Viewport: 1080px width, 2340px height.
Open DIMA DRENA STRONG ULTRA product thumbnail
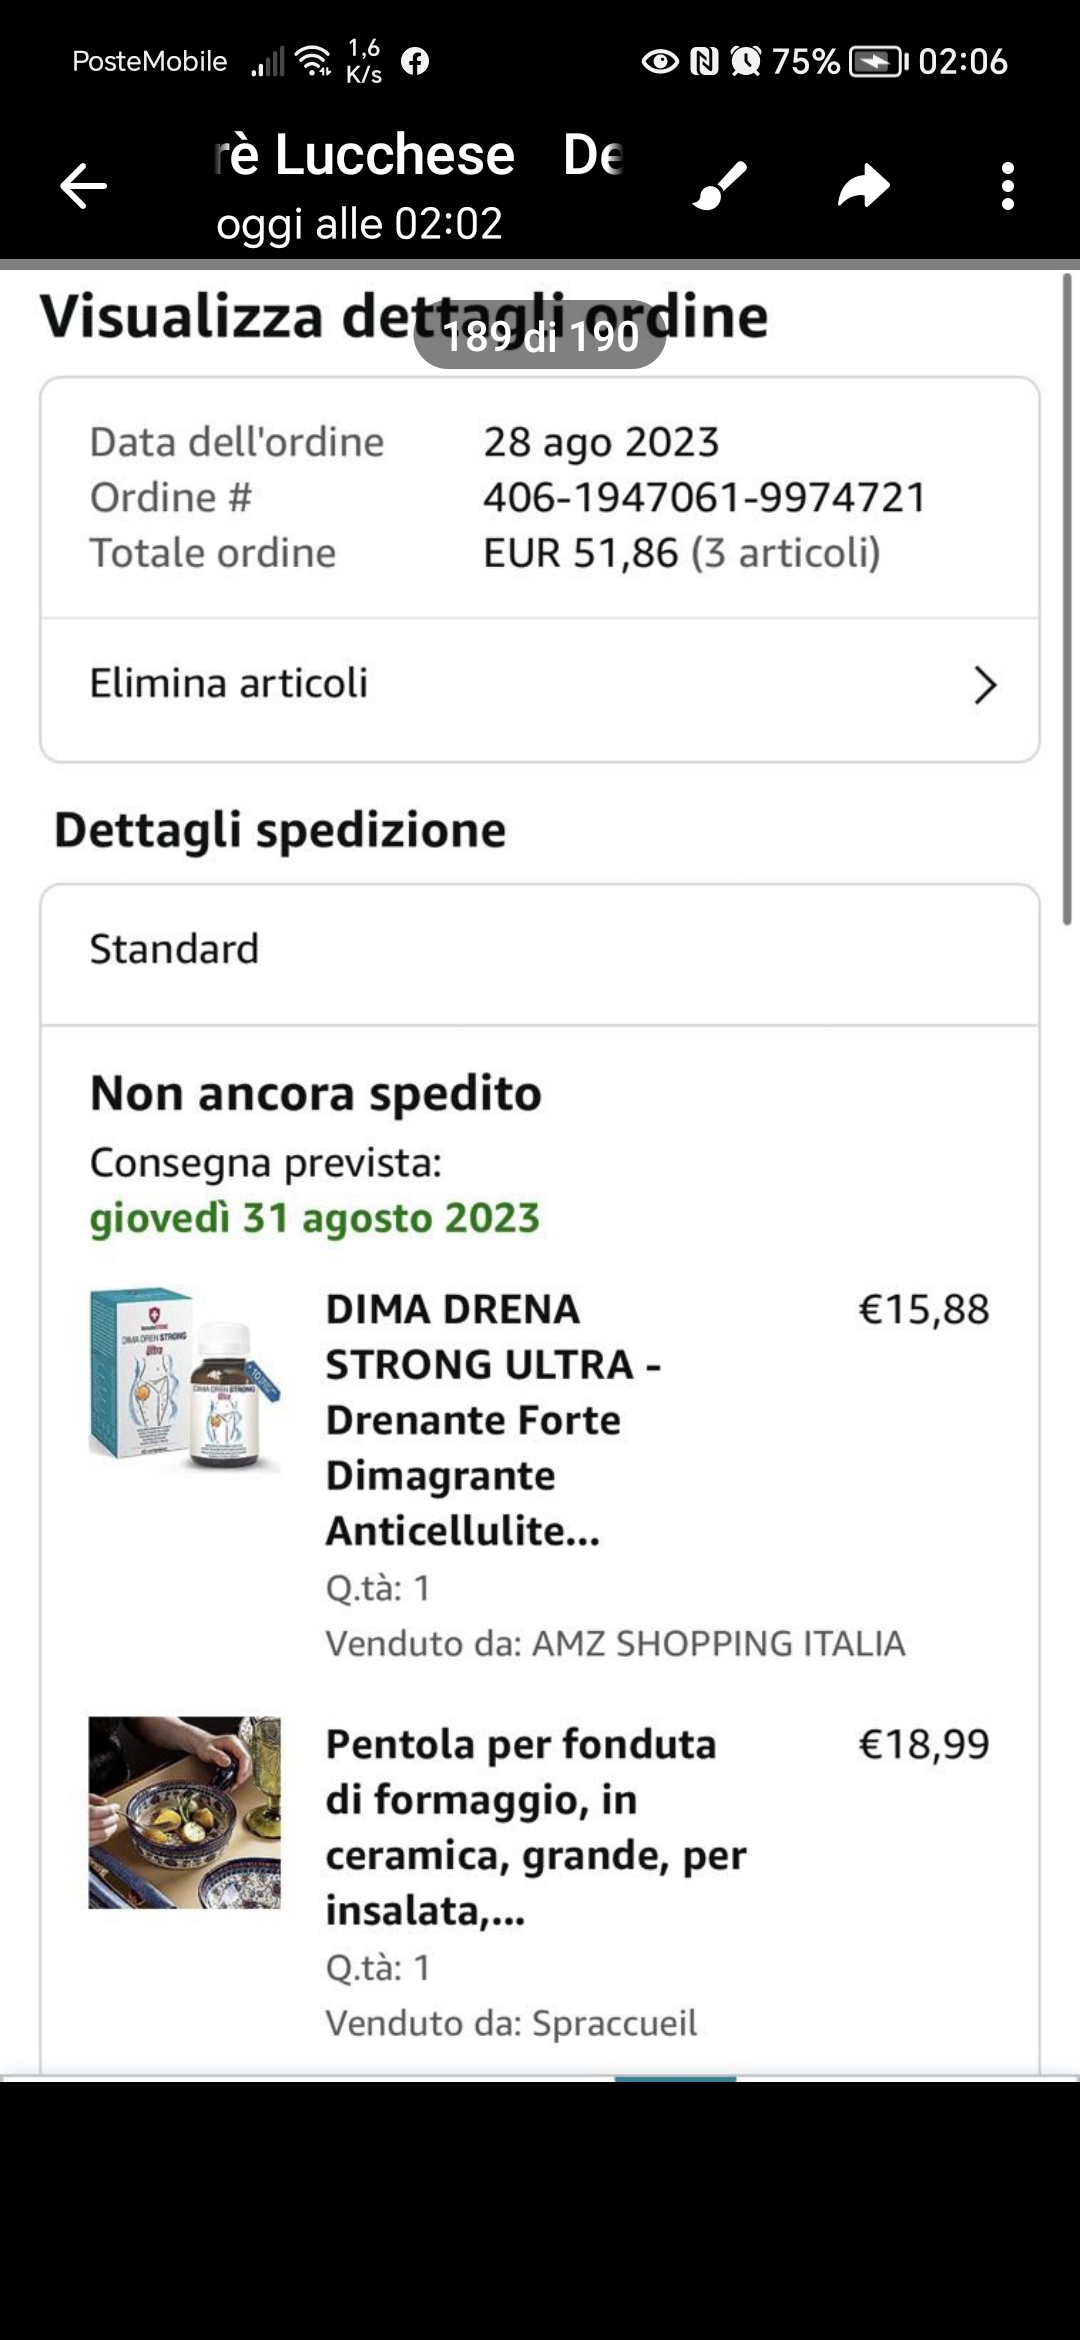tap(185, 1379)
